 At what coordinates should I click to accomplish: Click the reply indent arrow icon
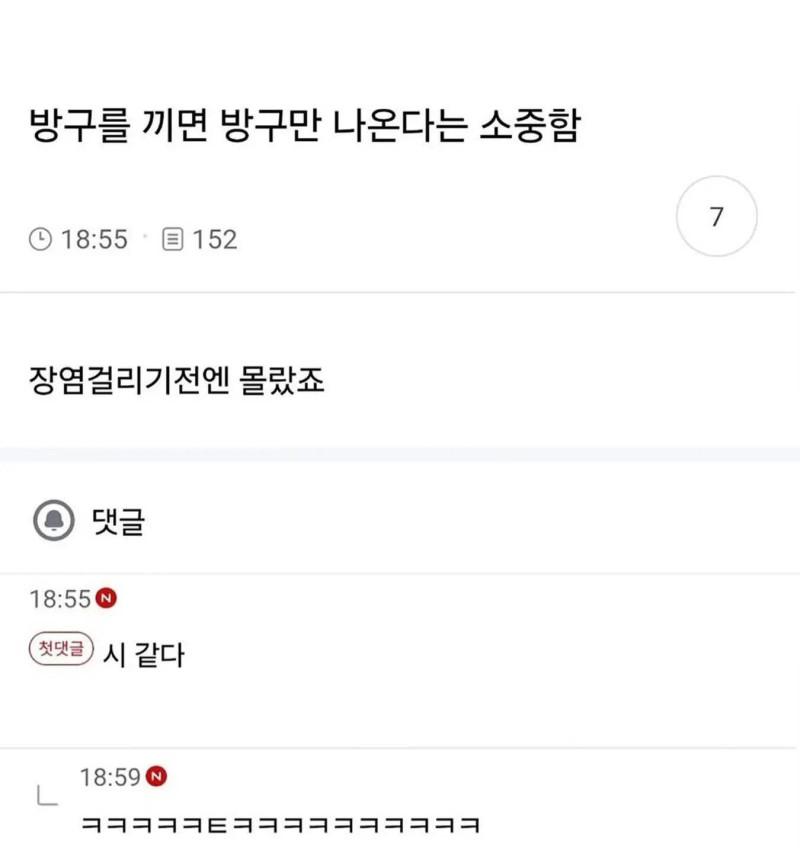[x=46, y=797]
